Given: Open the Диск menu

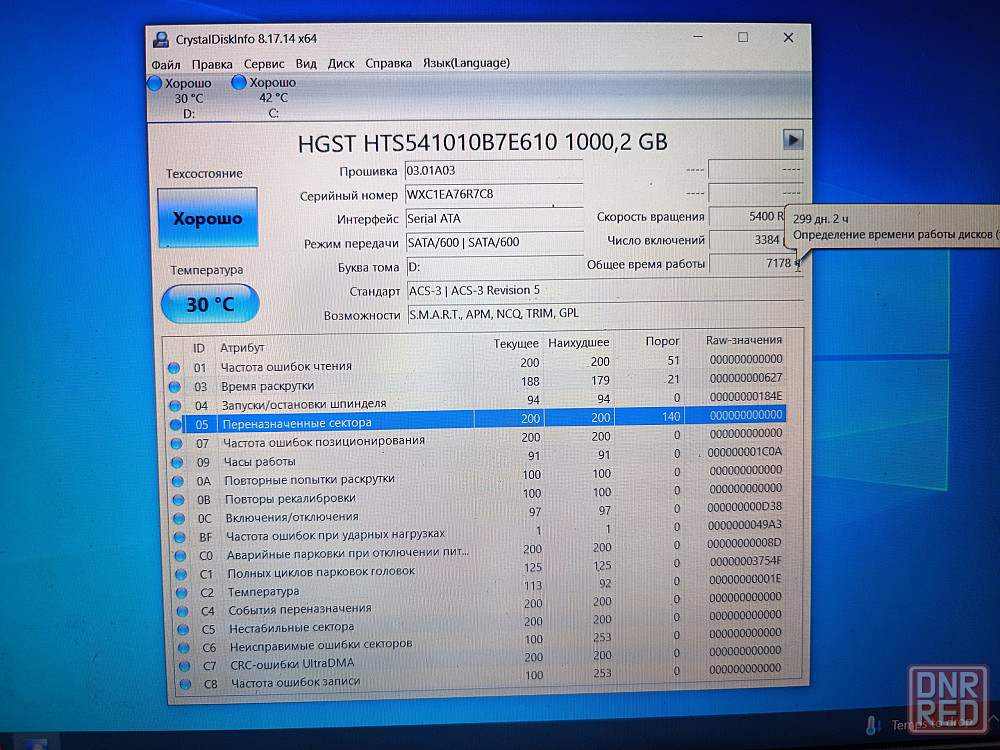Looking at the screenshot, I should point(341,64).
